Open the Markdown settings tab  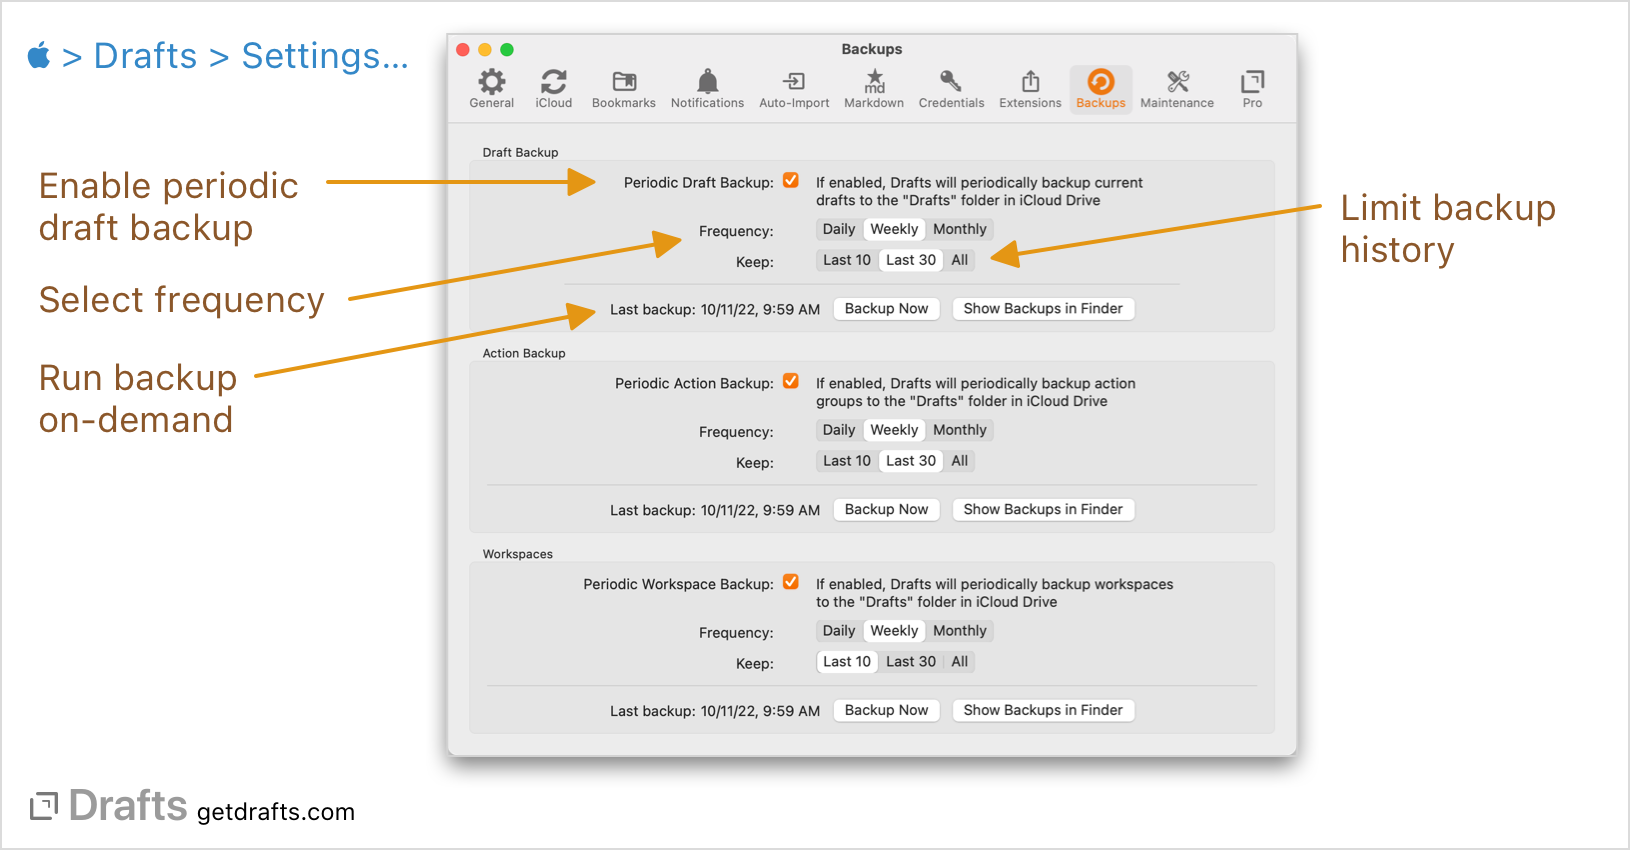point(874,89)
